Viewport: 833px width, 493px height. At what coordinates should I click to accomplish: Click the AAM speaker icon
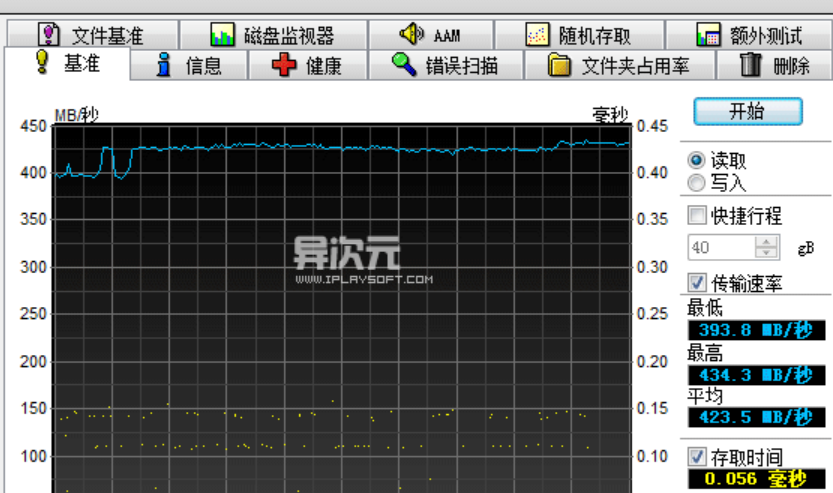pos(411,34)
